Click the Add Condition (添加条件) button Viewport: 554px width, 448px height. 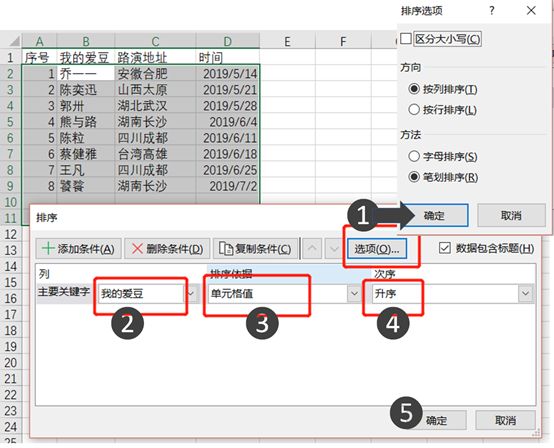(x=78, y=249)
